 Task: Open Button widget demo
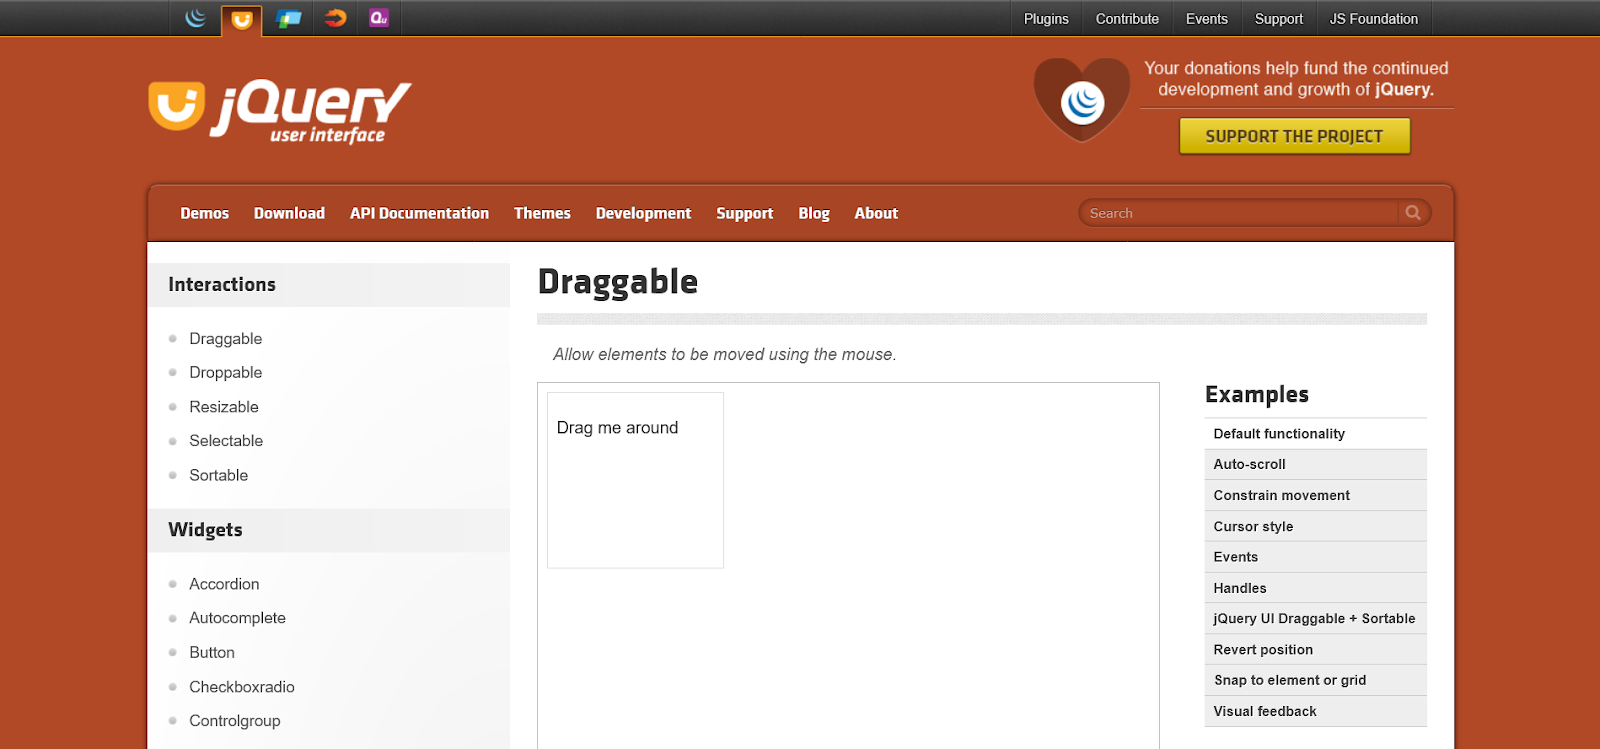click(212, 653)
